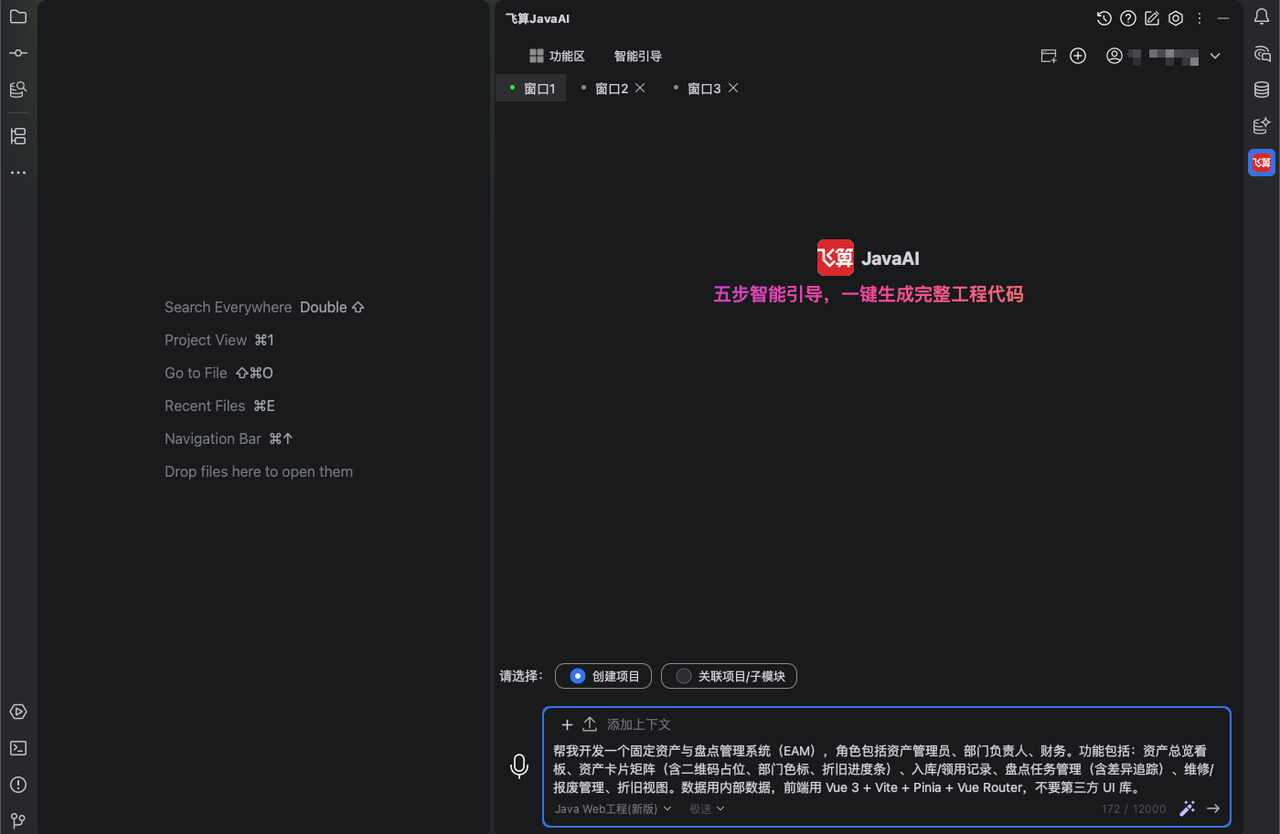Open panel options vertical dots menu

coord(1200,18)
